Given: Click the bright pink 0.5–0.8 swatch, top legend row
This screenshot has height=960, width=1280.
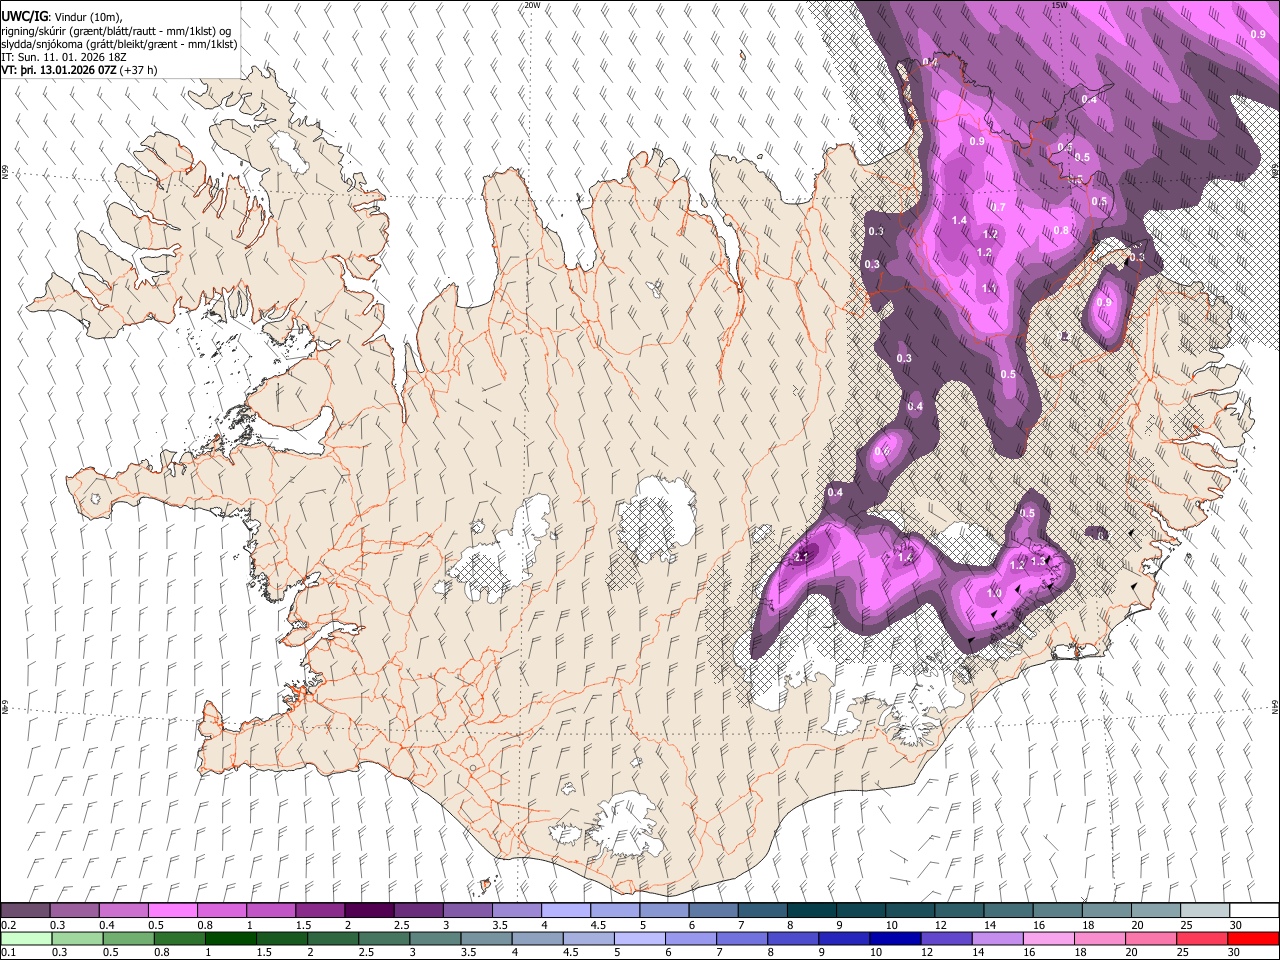Looking at the screenshot, I should [172, 910].
